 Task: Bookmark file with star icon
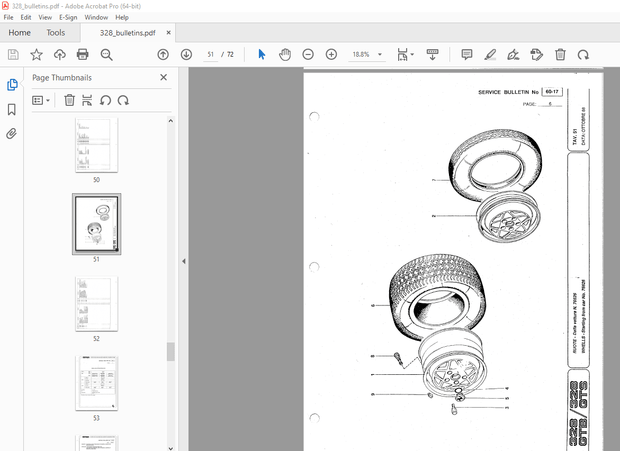tap(36, 55)
